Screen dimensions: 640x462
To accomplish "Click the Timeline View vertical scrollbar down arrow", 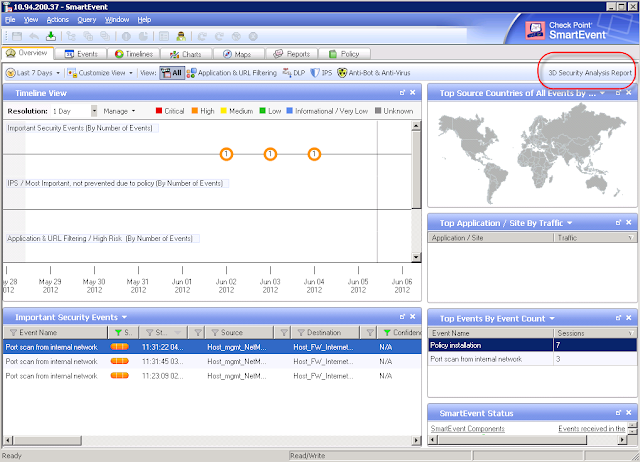I will click(416, 257).
